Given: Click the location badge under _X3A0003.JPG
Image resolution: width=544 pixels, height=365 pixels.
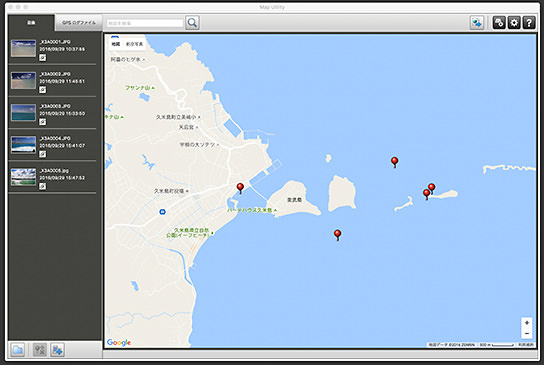Looking at the screenshot, I should [42, 122].
